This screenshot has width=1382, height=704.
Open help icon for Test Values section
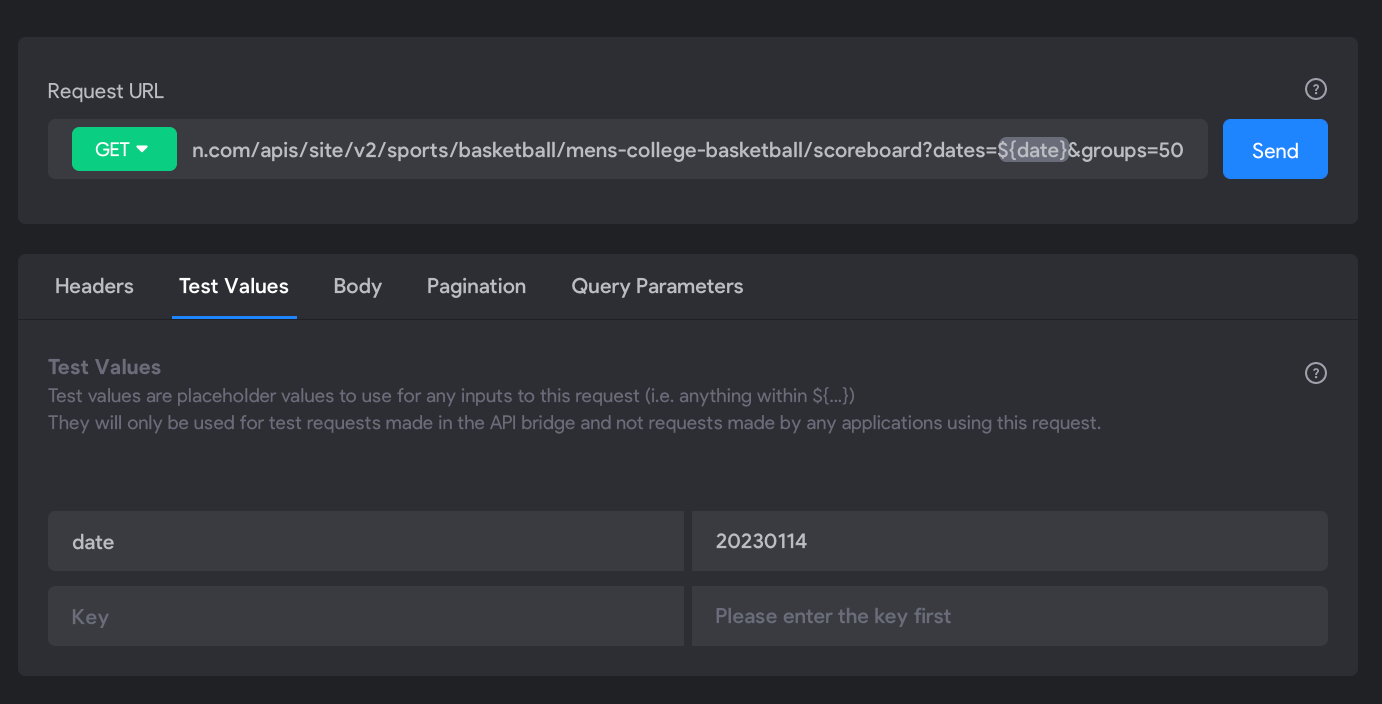pos(1316,373)
